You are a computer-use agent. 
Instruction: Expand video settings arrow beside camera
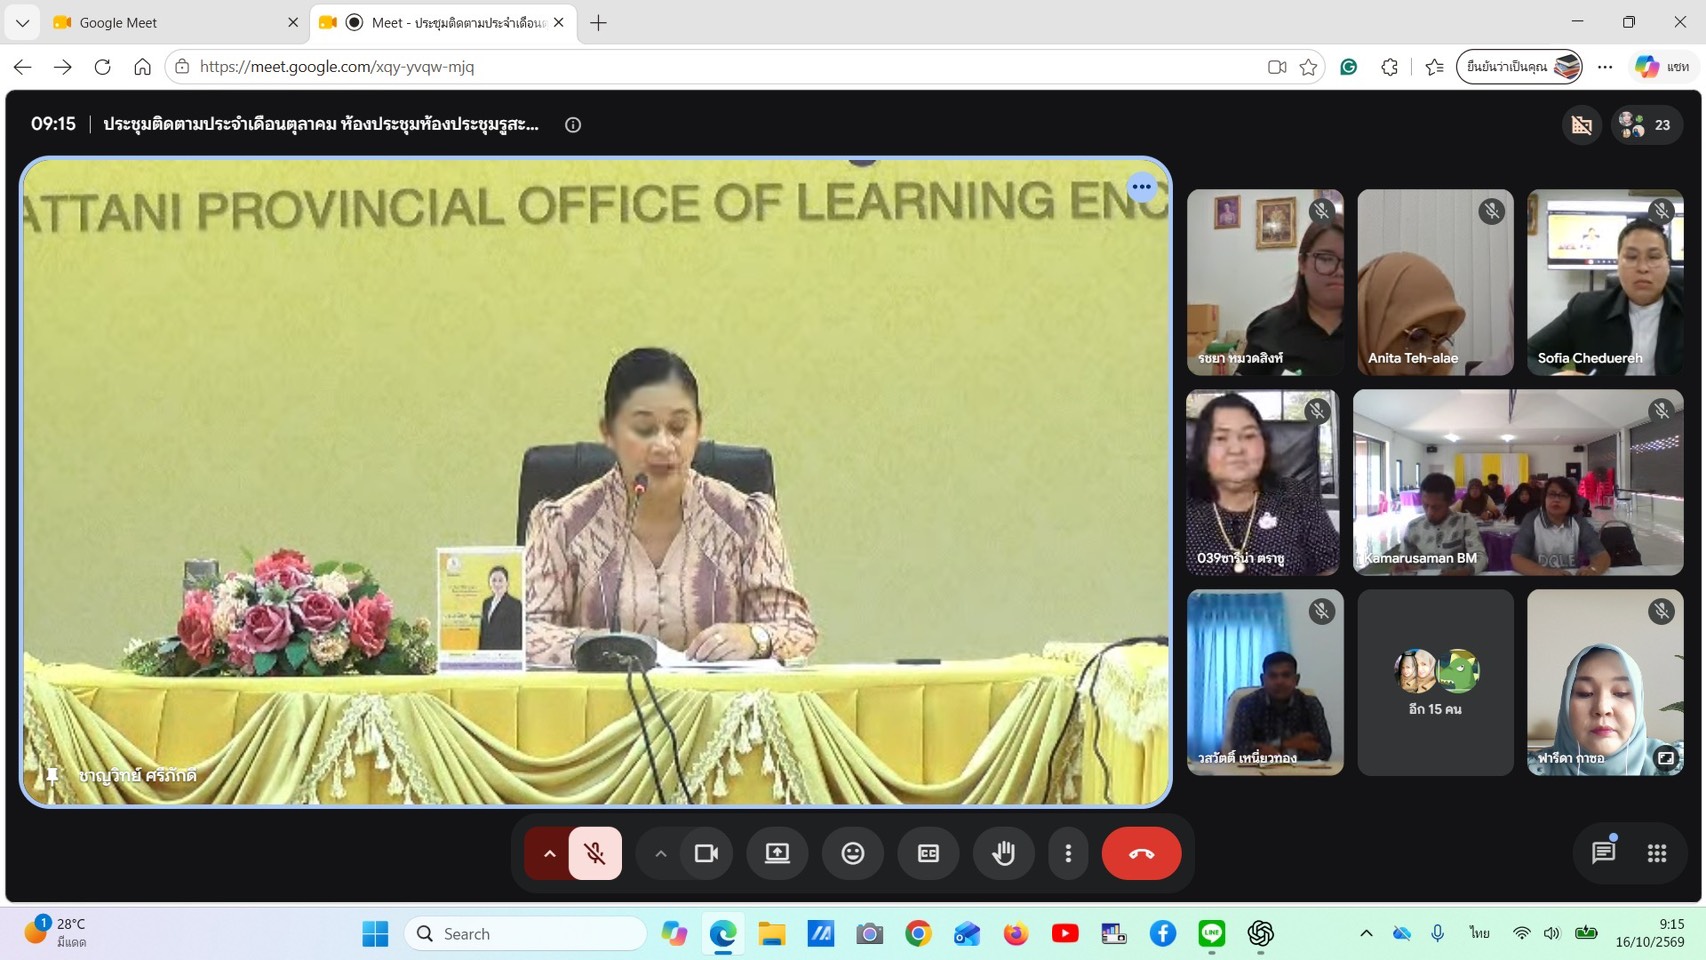[x=660, y=853]
